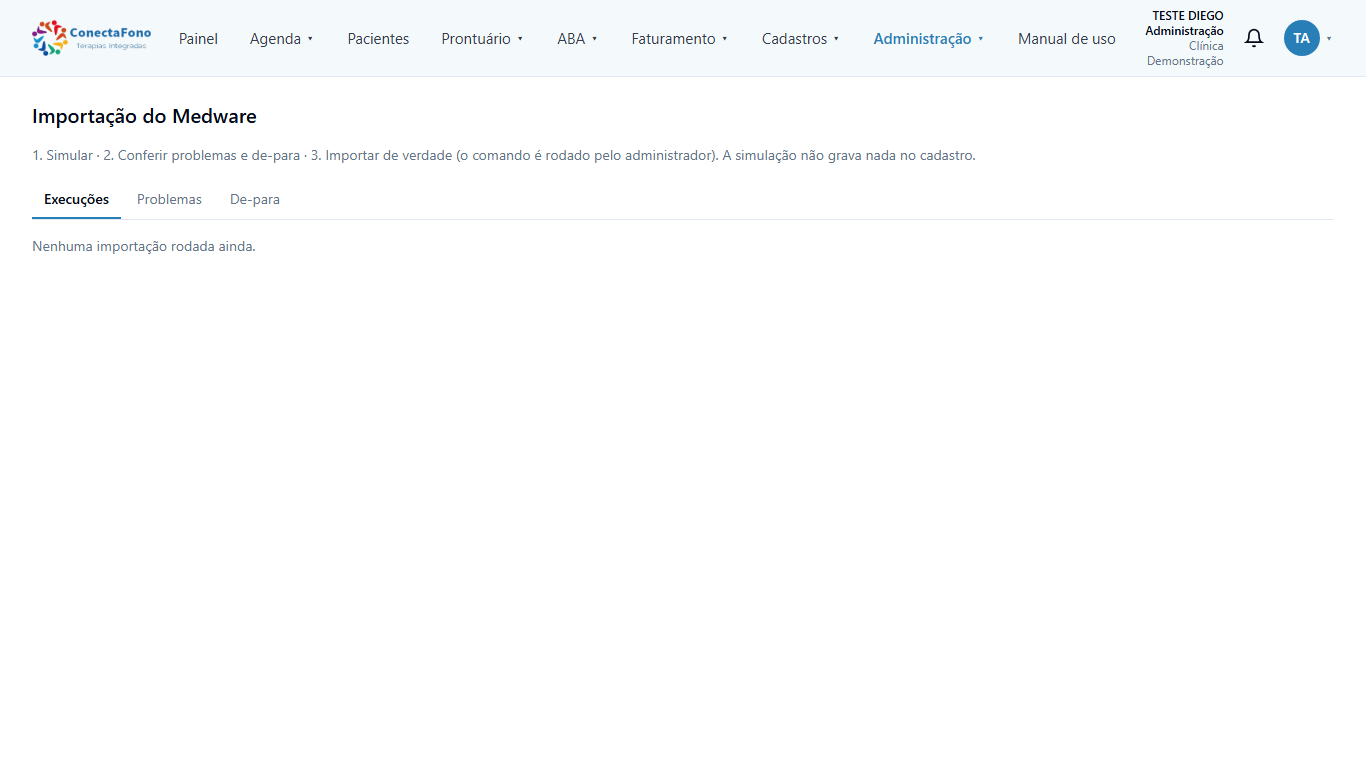Expand the Prontuário dropdown menu
Image resolution: width=1366 pixels, height=768 pixels.
[x=483, y=39]
